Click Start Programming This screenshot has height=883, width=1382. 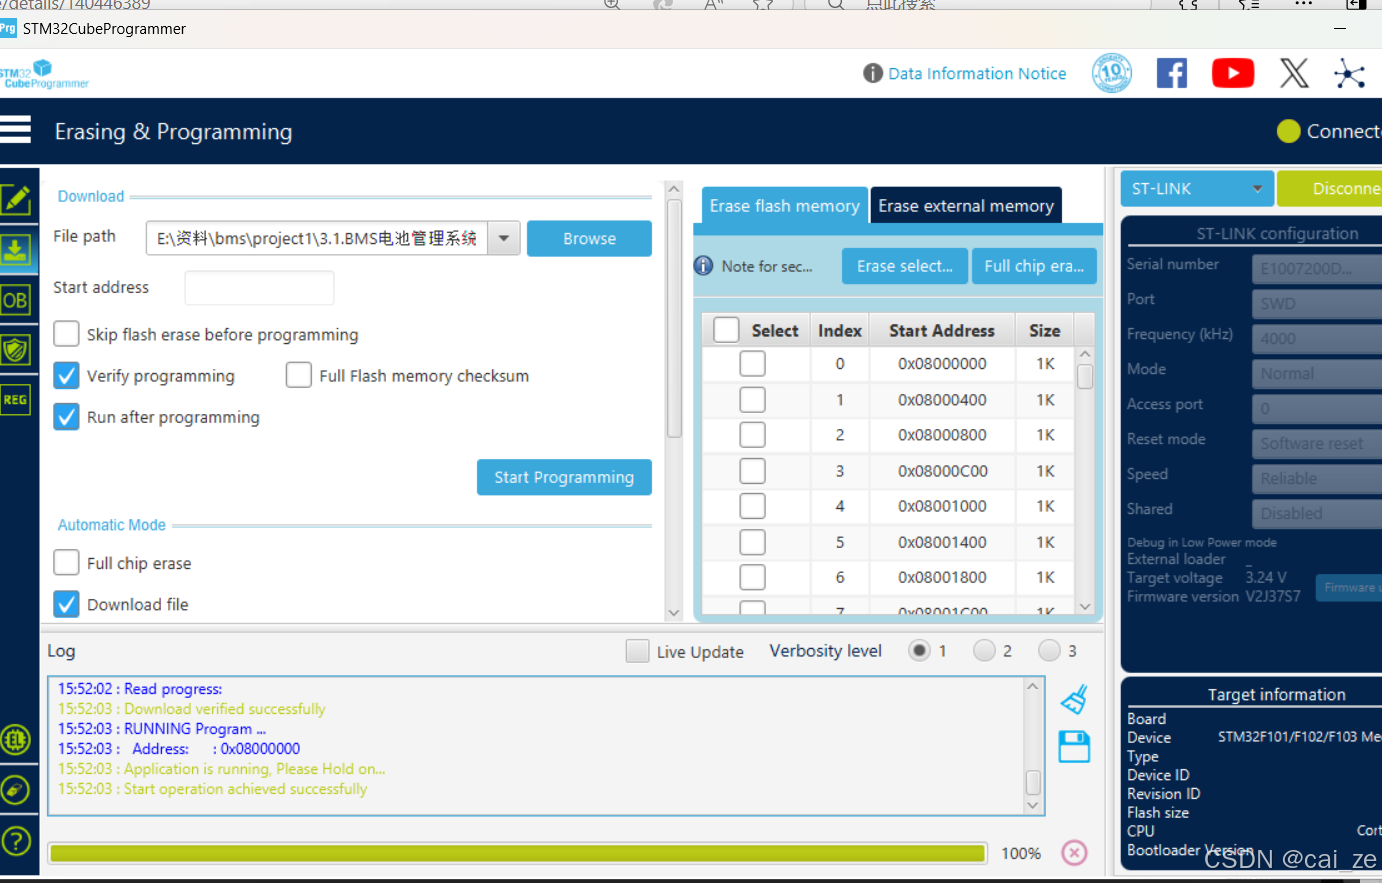564,477
